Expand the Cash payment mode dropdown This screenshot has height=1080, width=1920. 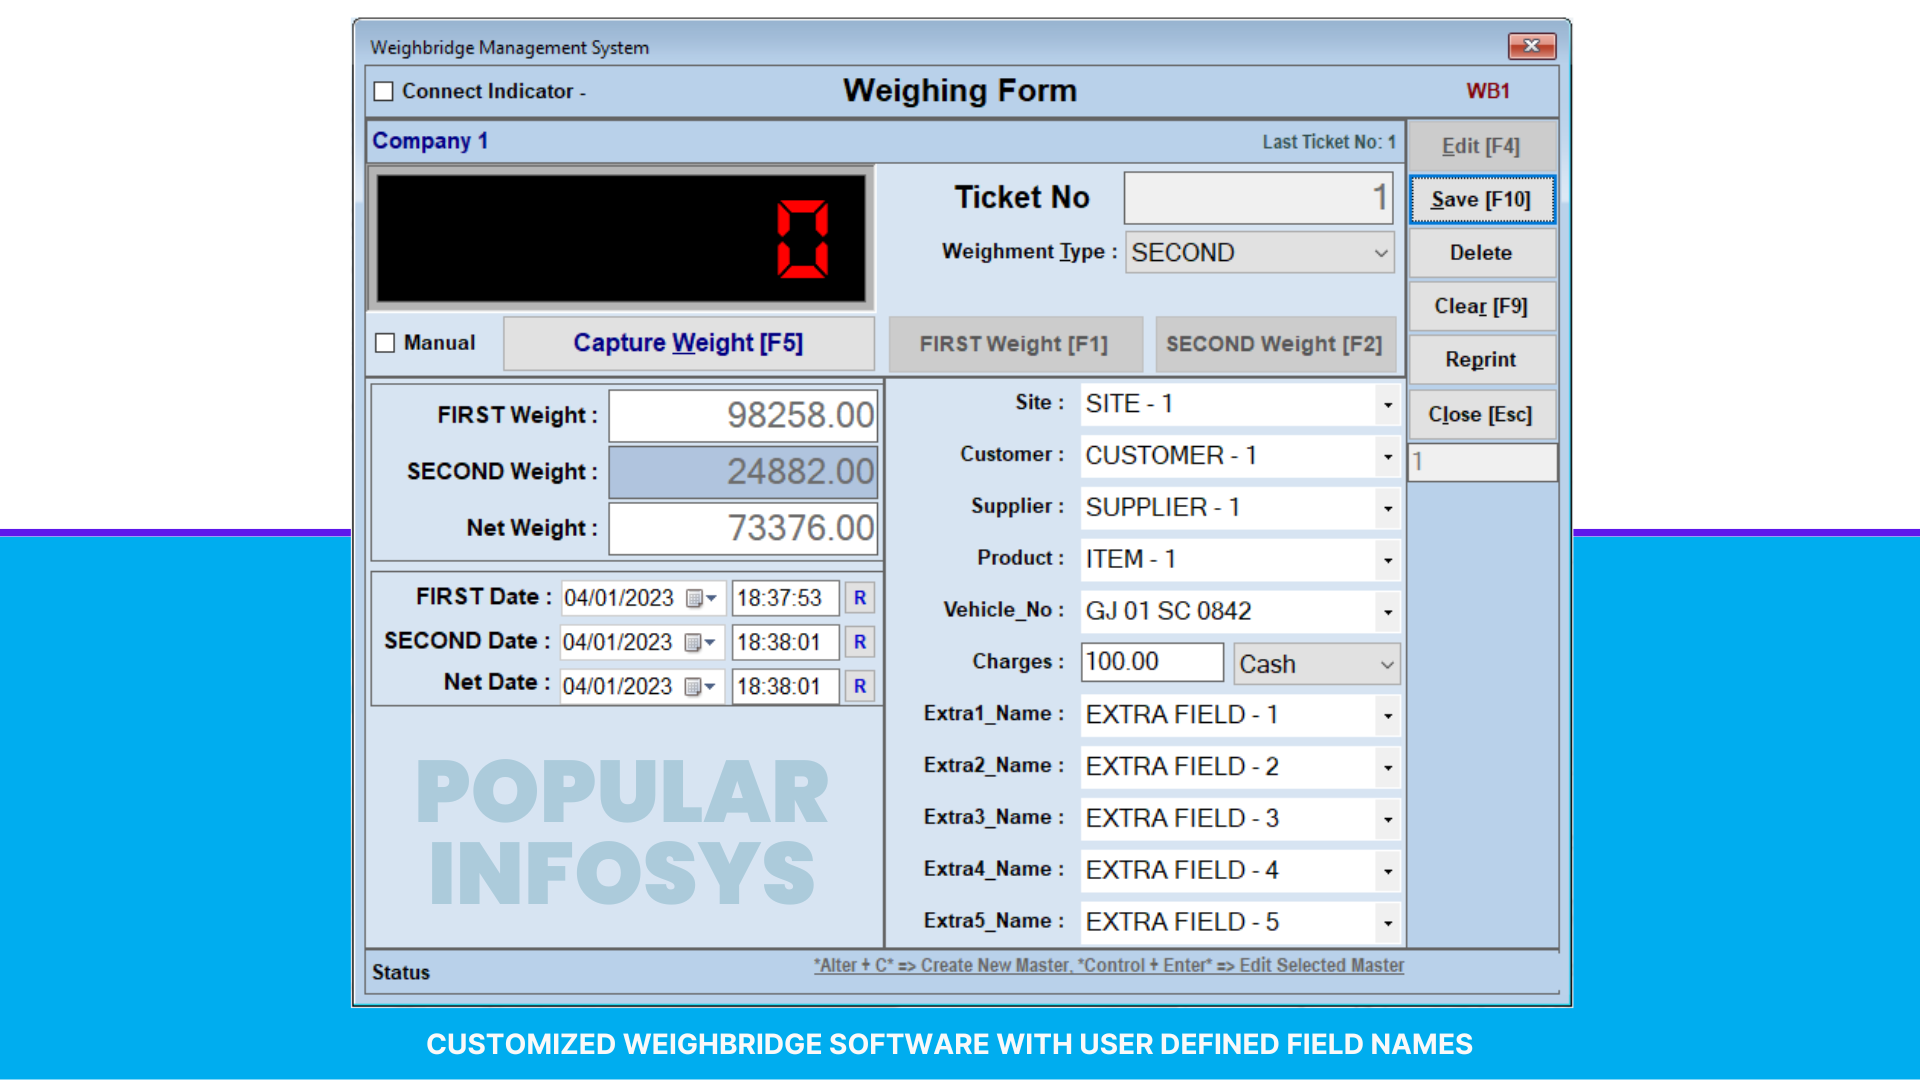tap(1386, 664)
